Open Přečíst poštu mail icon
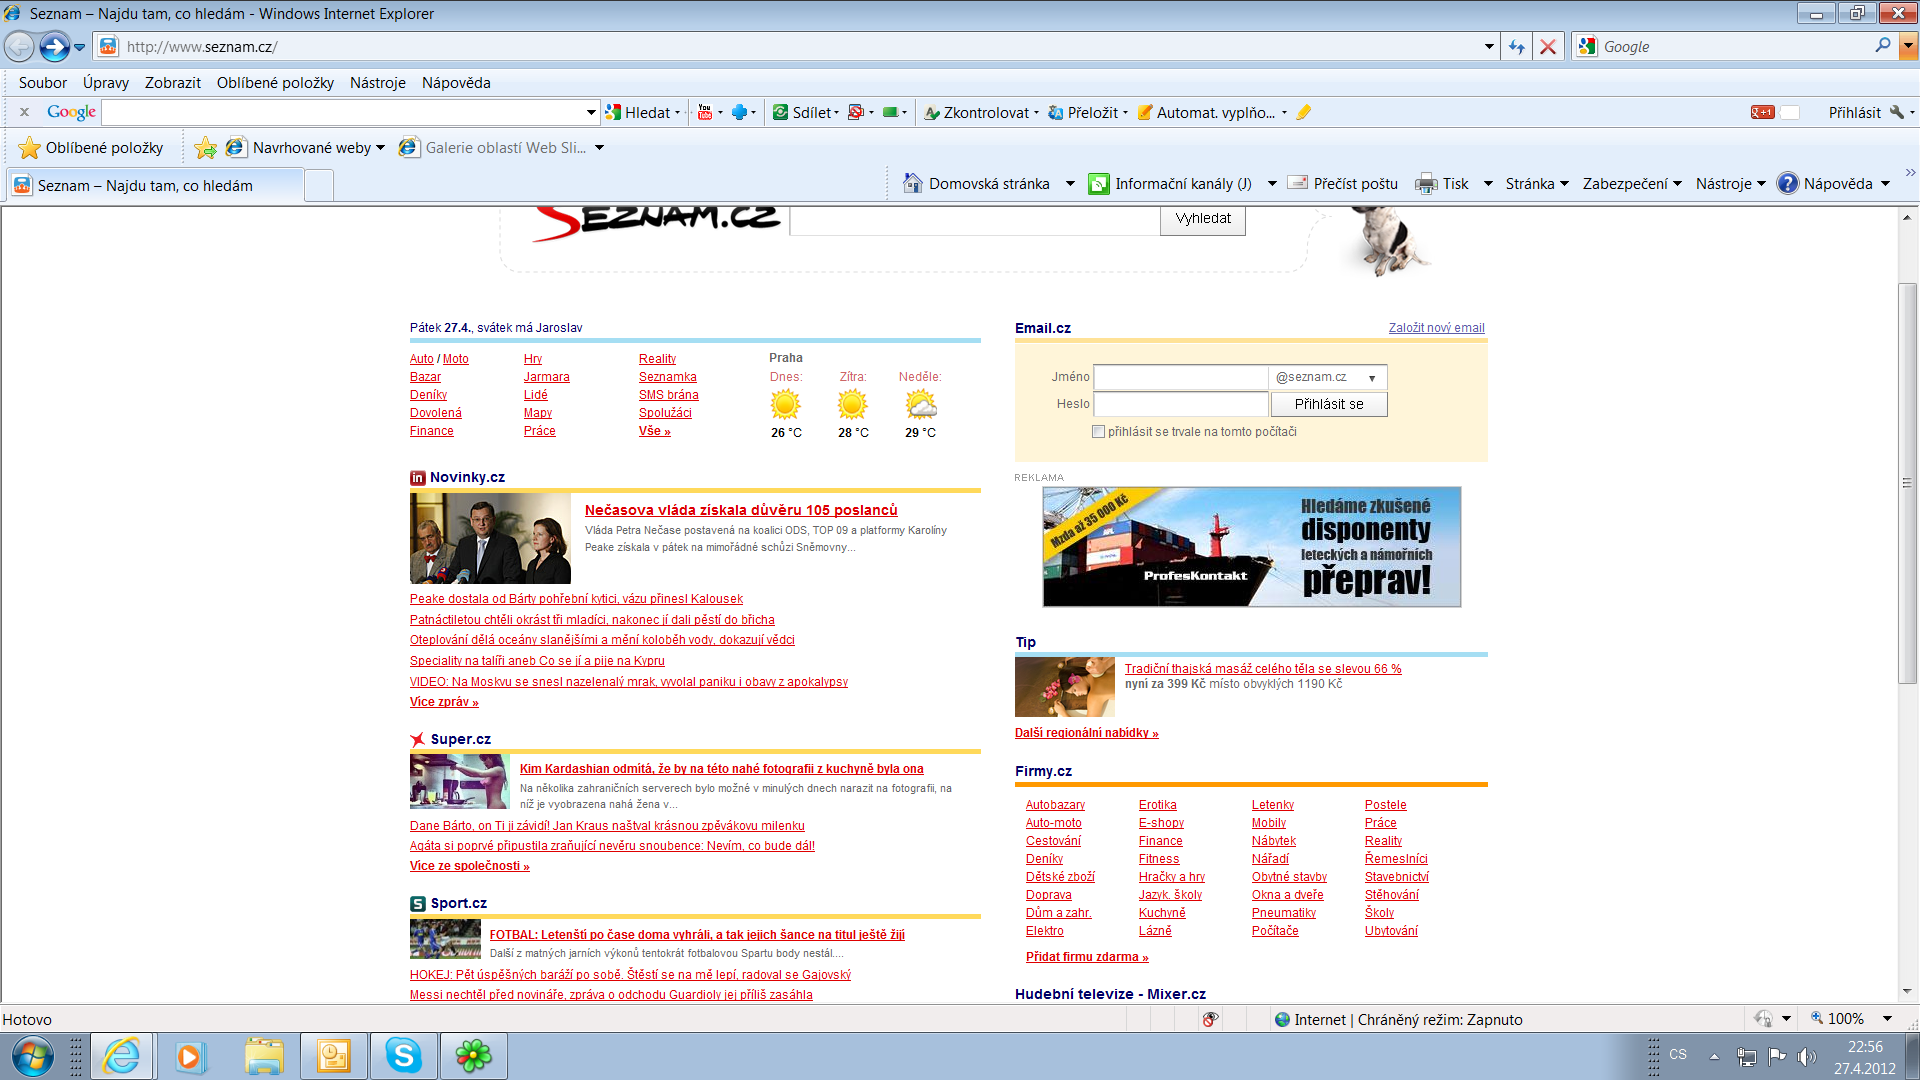This screenshot has height=1080, width=1920. (1298, 184)
